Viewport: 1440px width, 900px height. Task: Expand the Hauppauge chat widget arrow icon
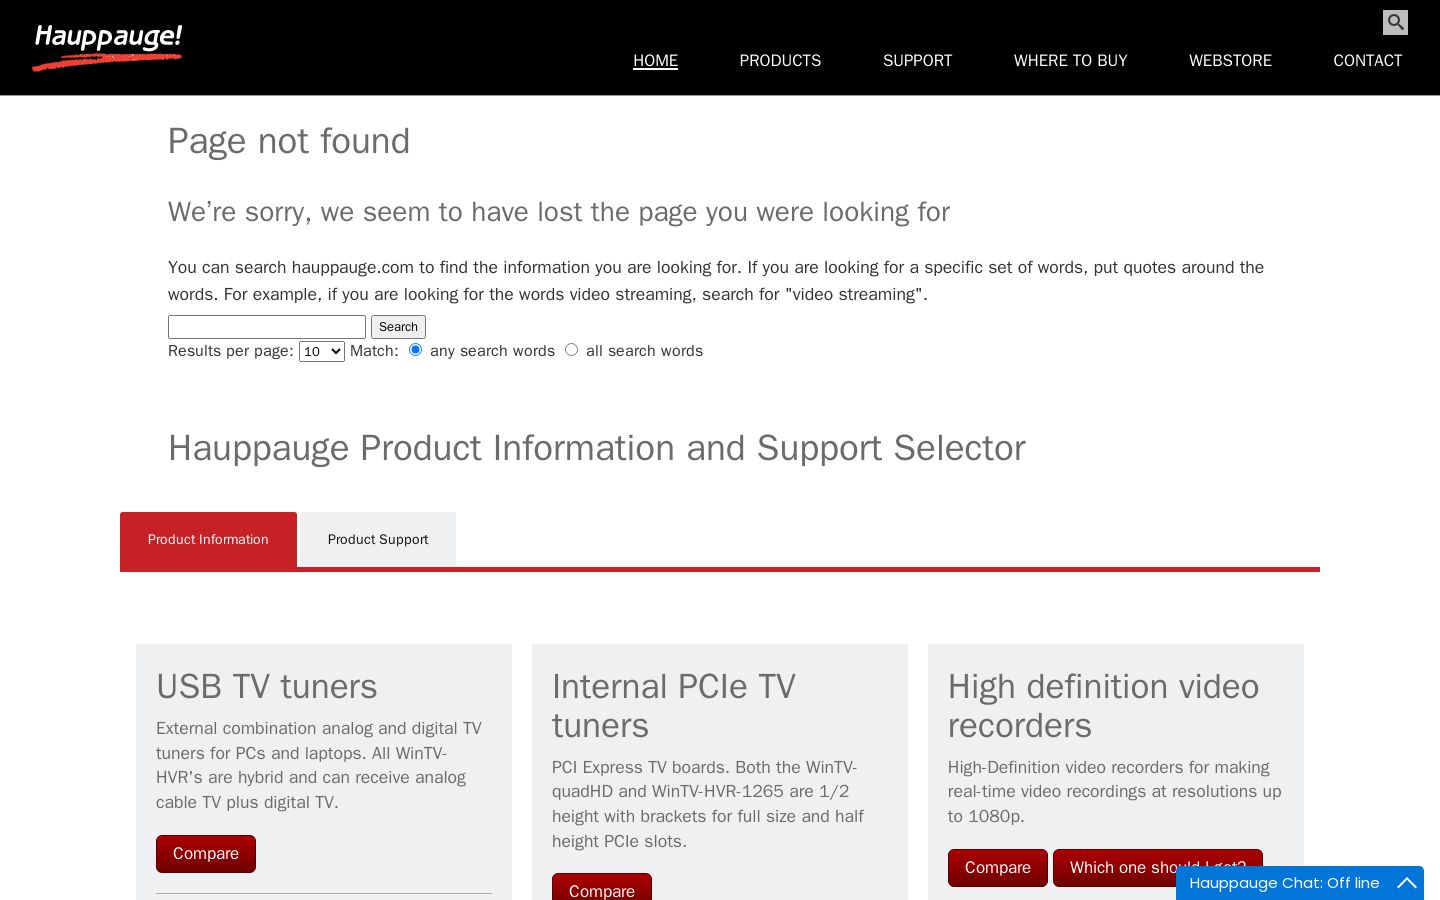point(1407,883)
